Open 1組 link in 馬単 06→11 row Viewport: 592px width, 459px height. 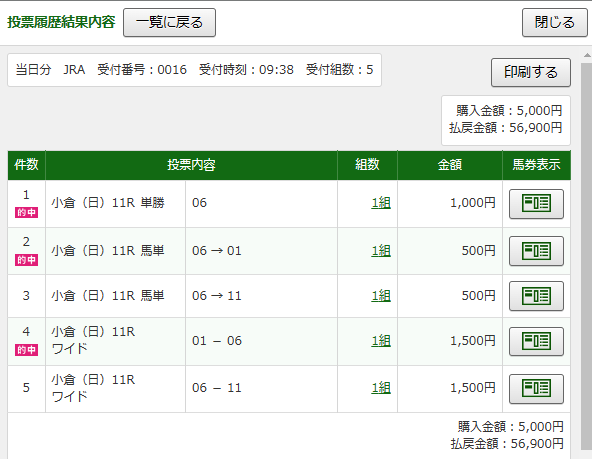click(x=381, y=296)
